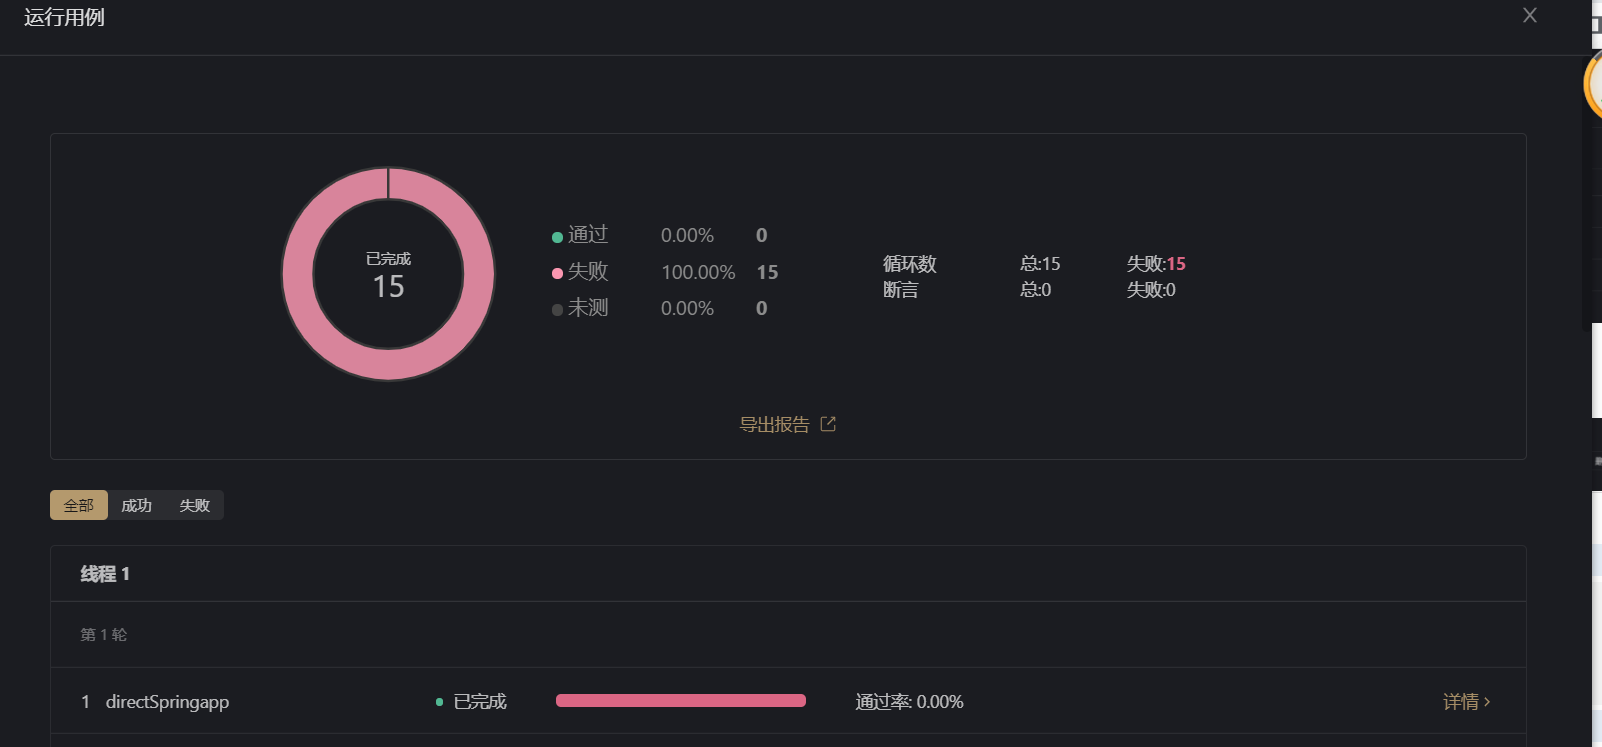Switch to the 成功 filter tab
This screenshot has height=747, width=1602.
pos(136,505)
